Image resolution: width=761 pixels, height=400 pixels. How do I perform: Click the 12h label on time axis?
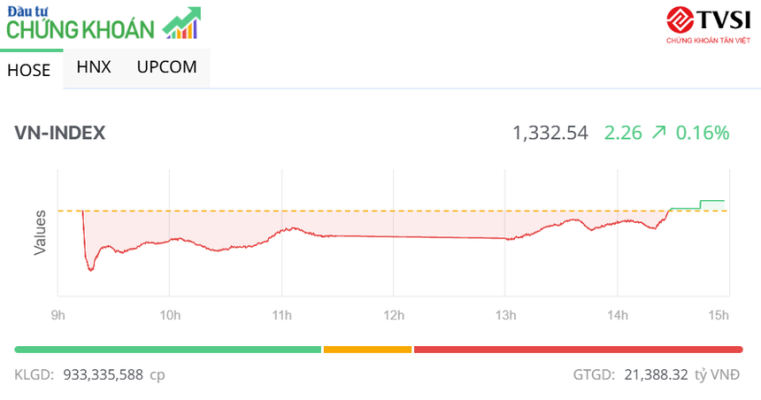(394, 315)
